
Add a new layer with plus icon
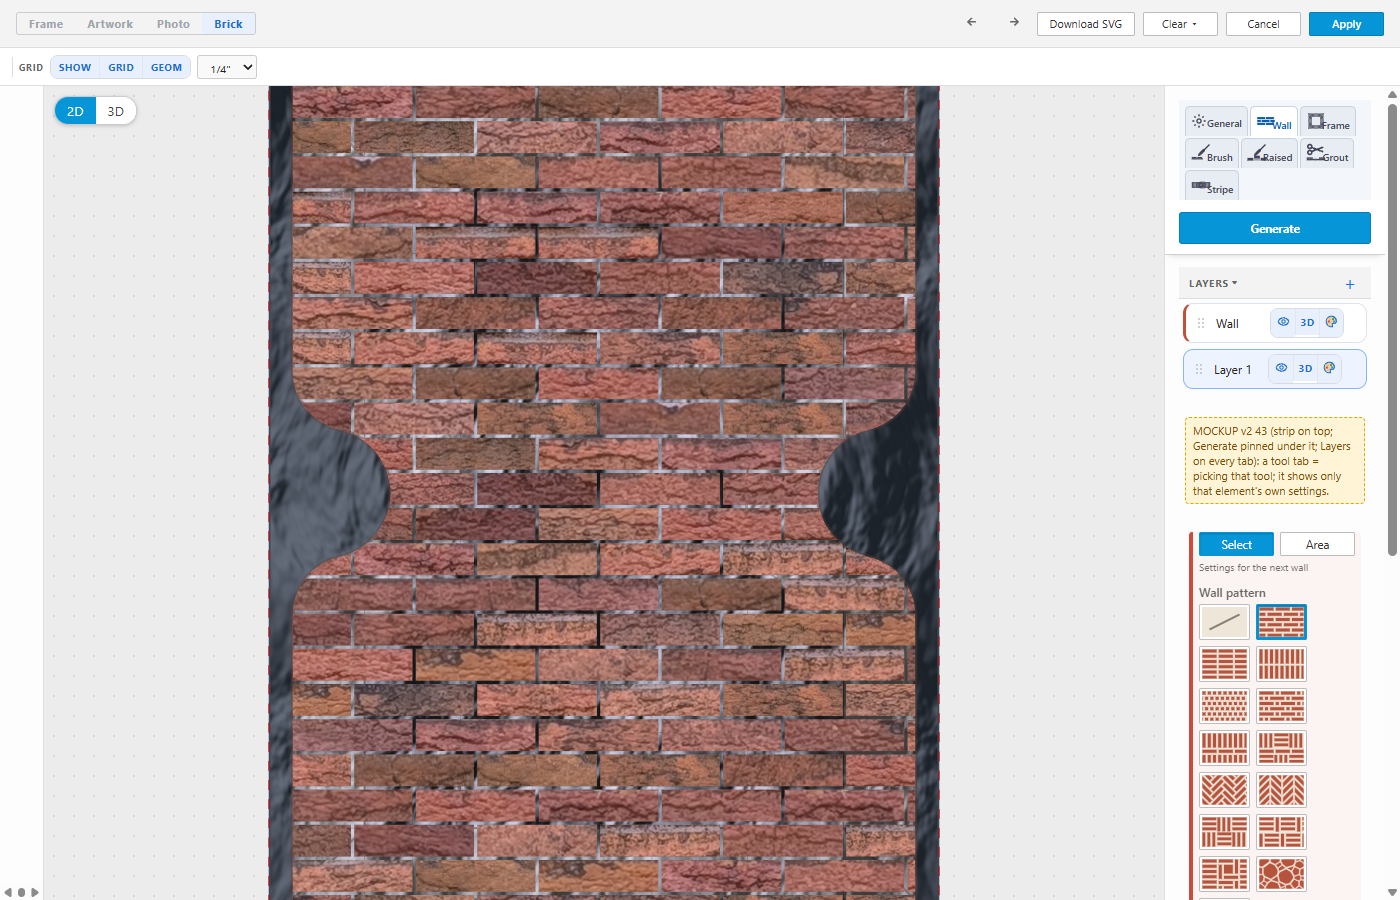coord(1350,284)
